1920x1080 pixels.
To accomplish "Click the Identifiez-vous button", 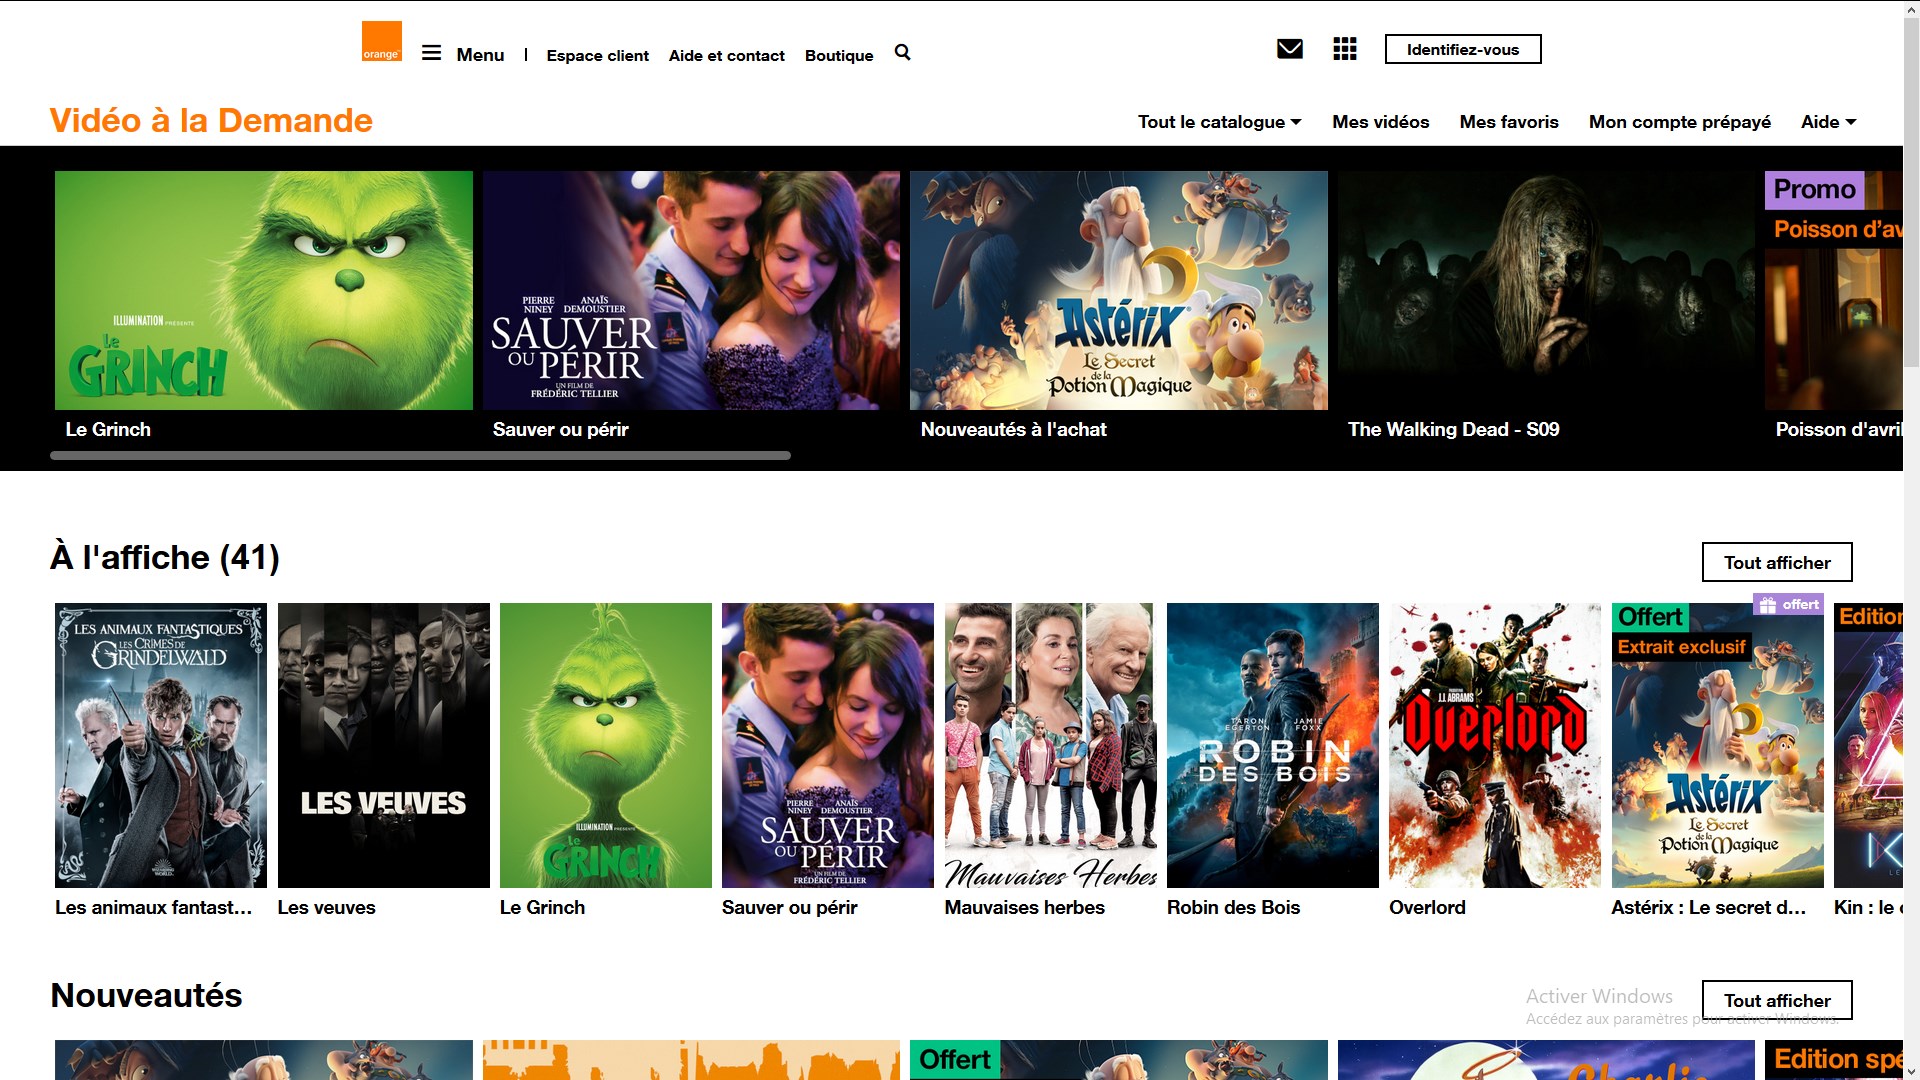I will coord(1463,49).
